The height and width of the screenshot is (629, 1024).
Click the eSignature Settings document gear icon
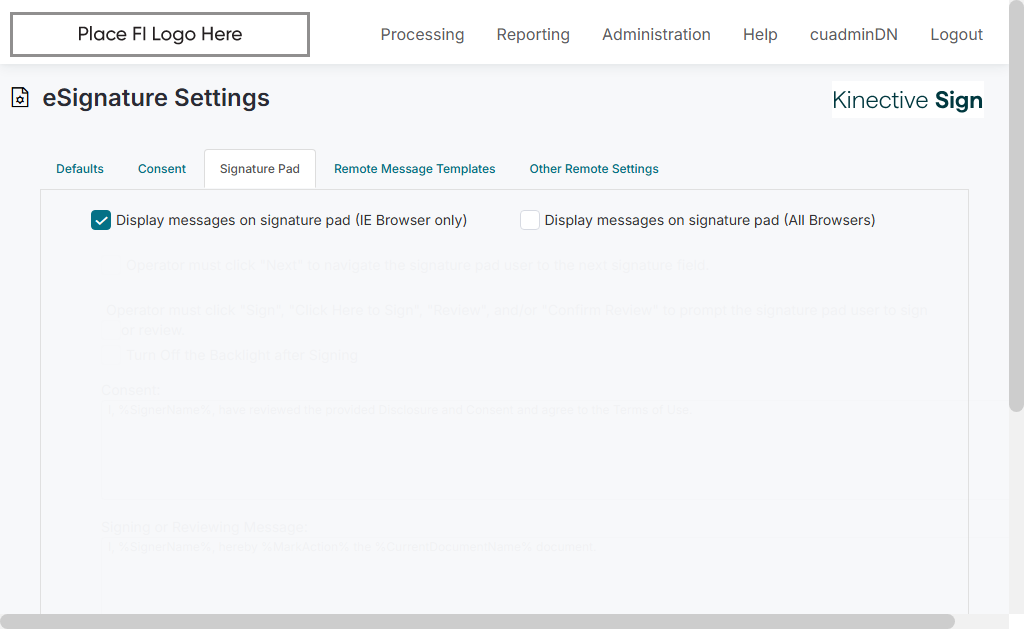pos(20,98)
